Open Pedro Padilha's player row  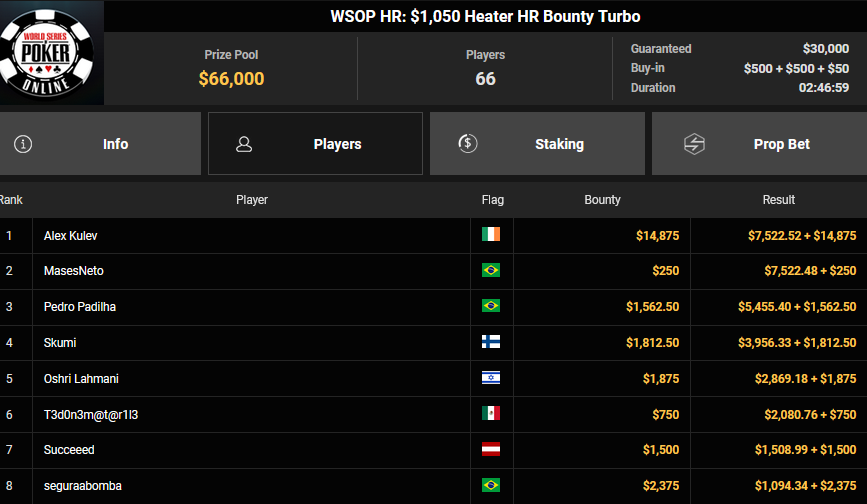pyautogui.click(x=80, y=307)
